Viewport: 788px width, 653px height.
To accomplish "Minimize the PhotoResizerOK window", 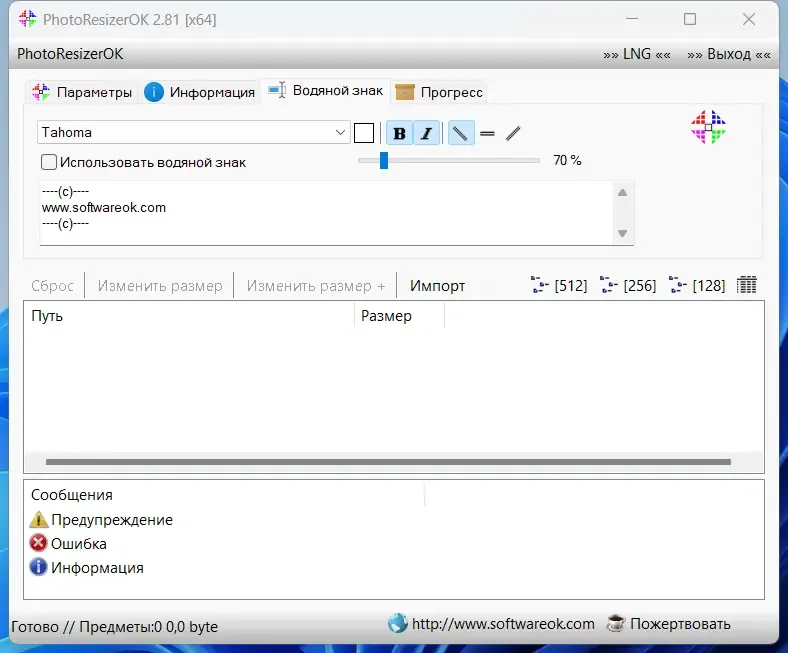I will [x=632, y=19].
